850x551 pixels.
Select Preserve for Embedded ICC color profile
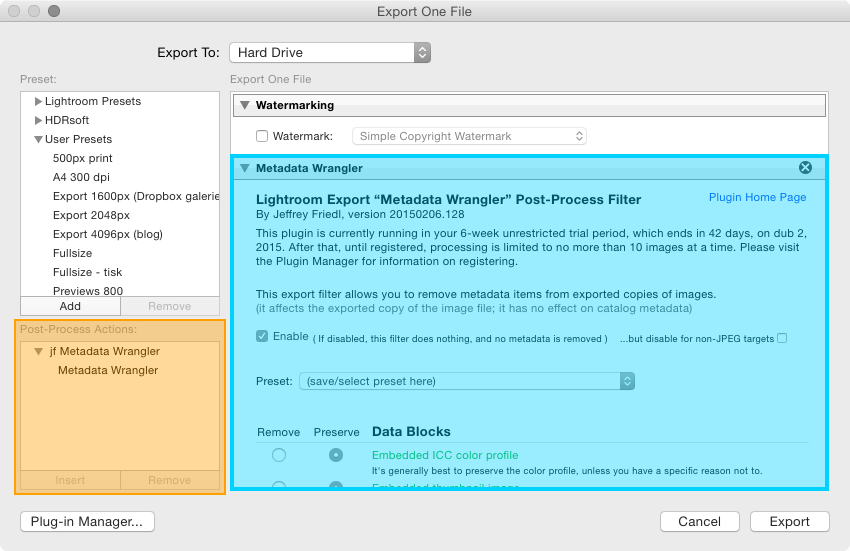336,455
